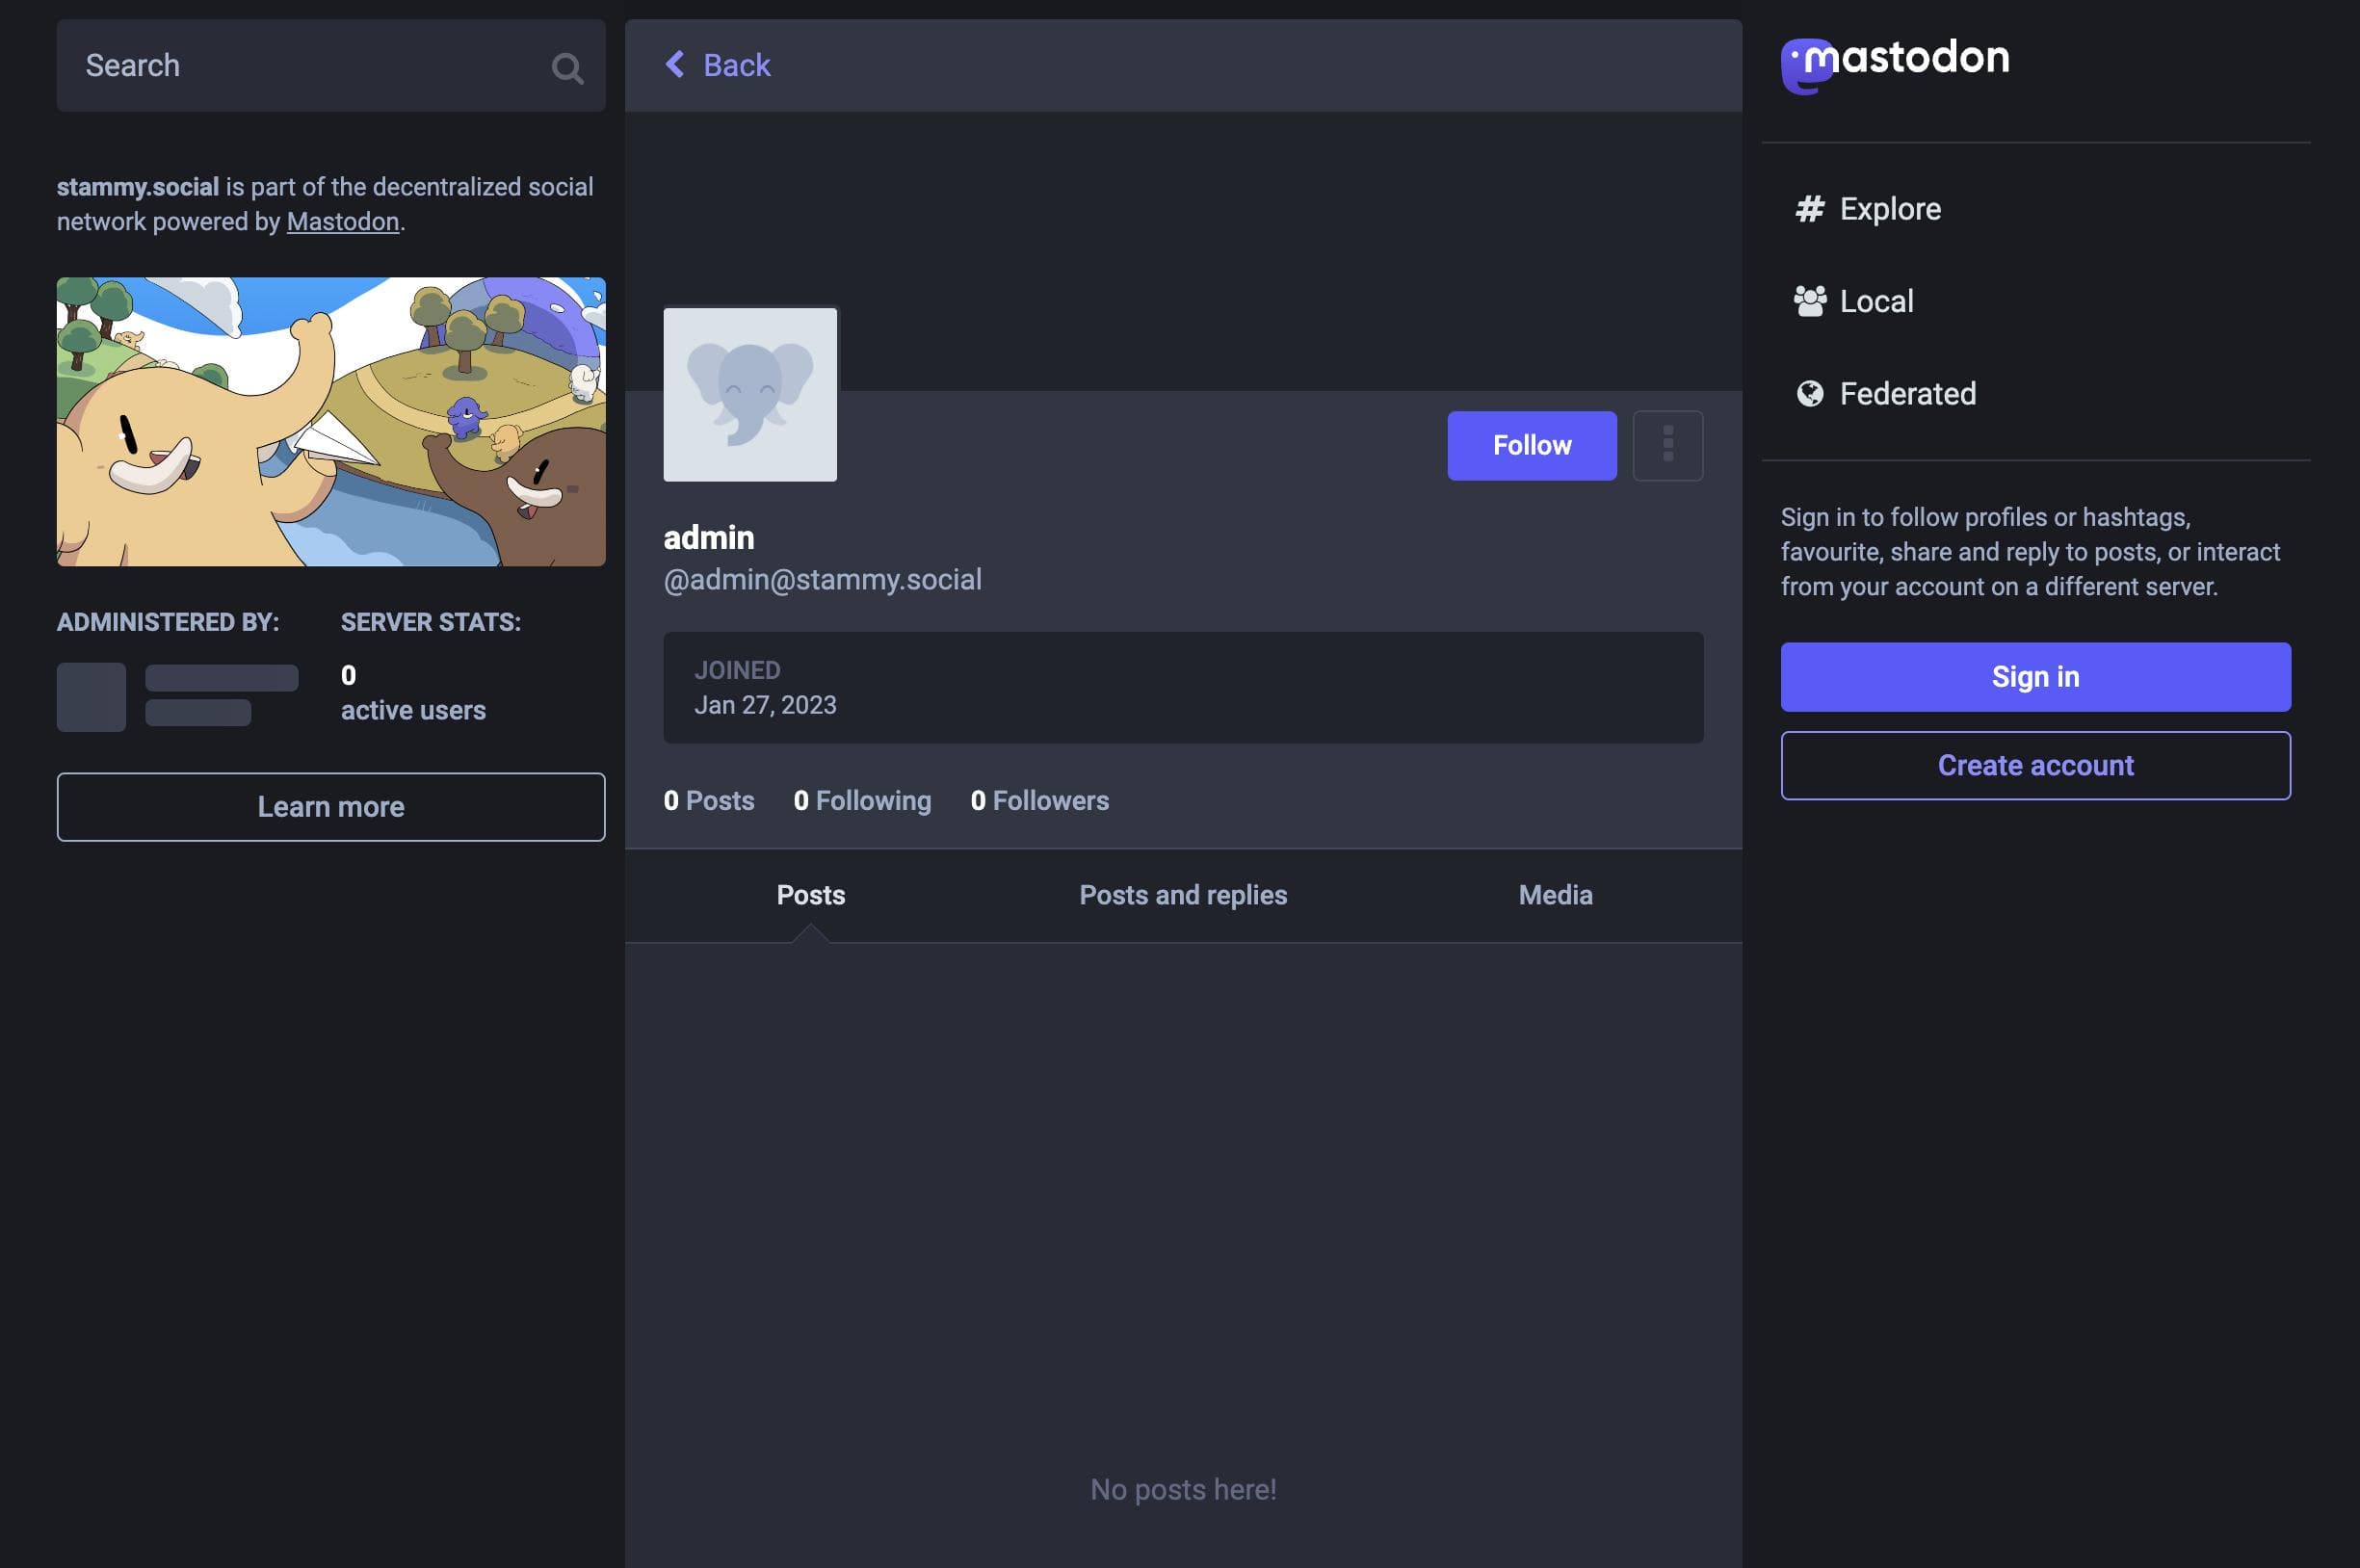Follow the admin account

point(1533,445)
